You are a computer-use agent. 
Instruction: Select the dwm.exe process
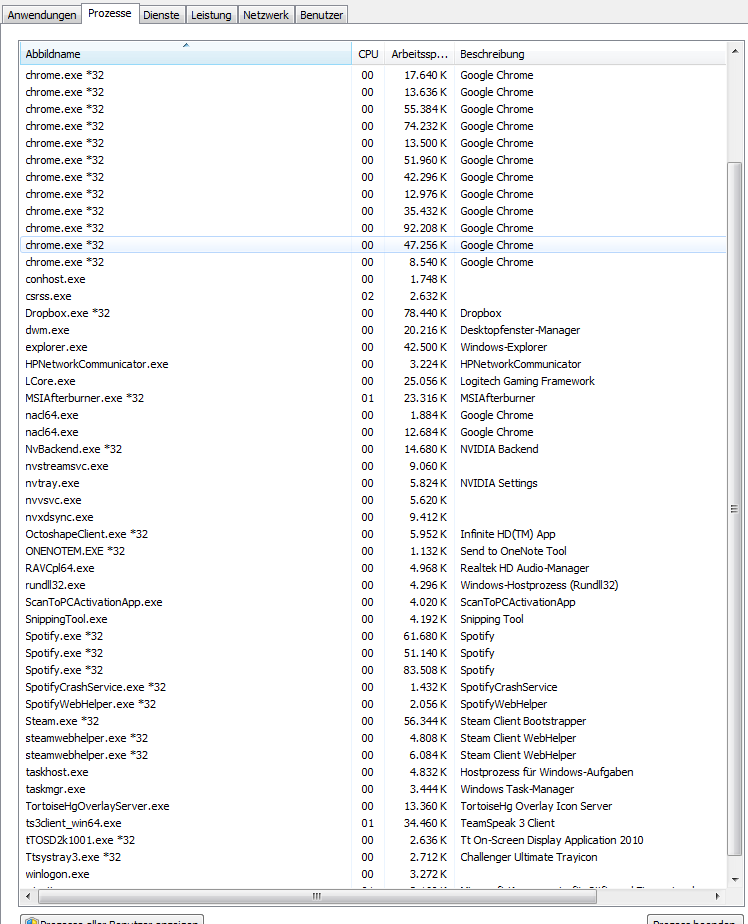(x=373, y=331)
